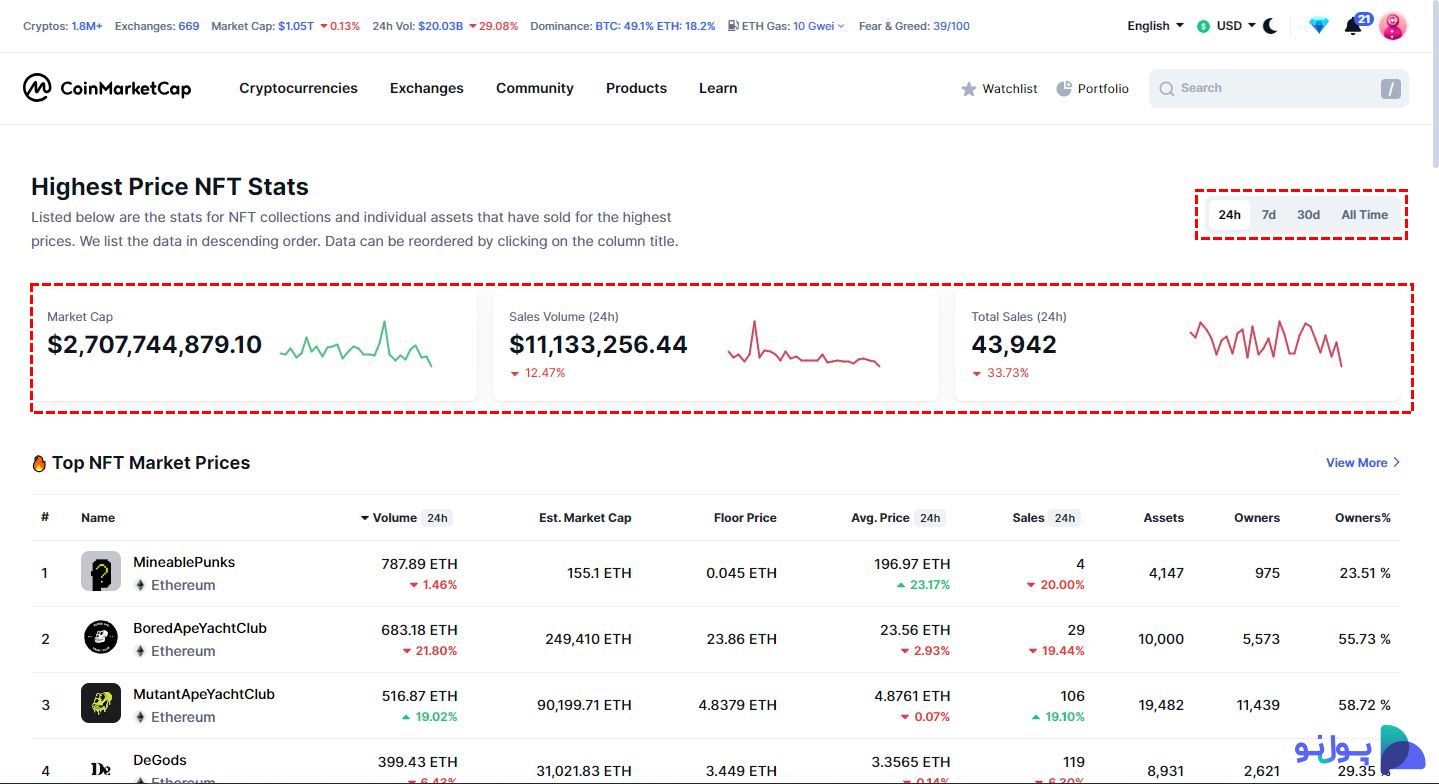Viewport: 1439px width, 784px height.
Task: Click the View More chevron arrow
Action: [1396, 463]
